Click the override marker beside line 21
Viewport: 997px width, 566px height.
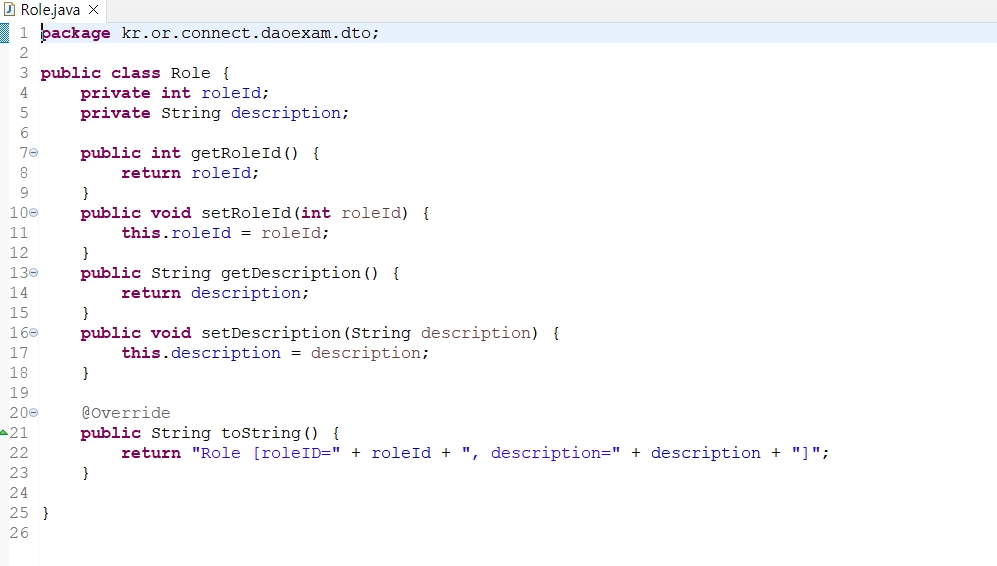pos(4,432)
